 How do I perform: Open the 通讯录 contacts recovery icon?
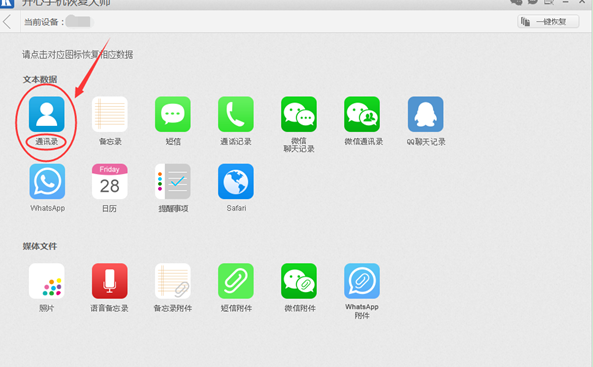(47, 114)
